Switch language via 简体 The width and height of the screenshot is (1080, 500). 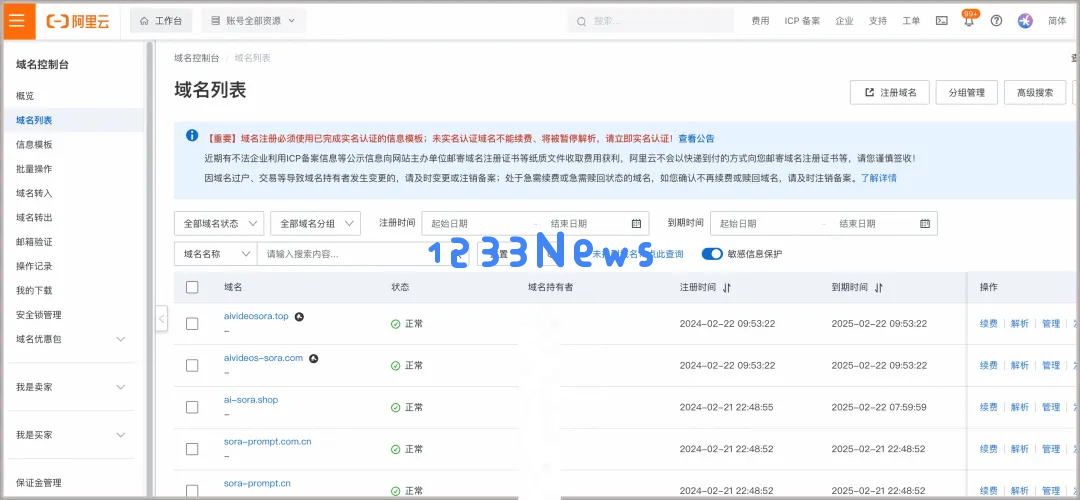pos(1057,21)
